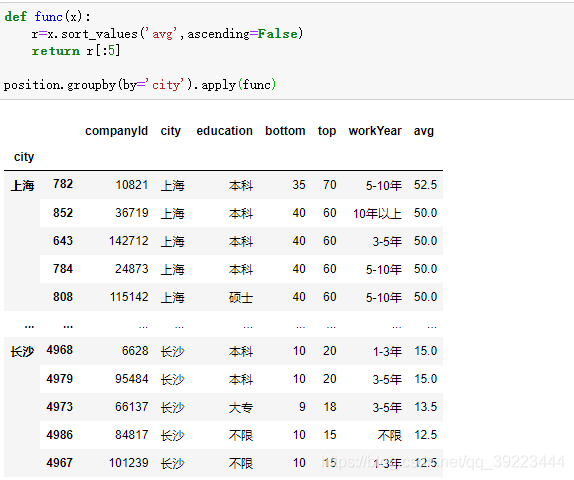The width and height of the screenshot is (574, 480).
Task: Click workYear '10年以上' cell
Action: point(377,213)
